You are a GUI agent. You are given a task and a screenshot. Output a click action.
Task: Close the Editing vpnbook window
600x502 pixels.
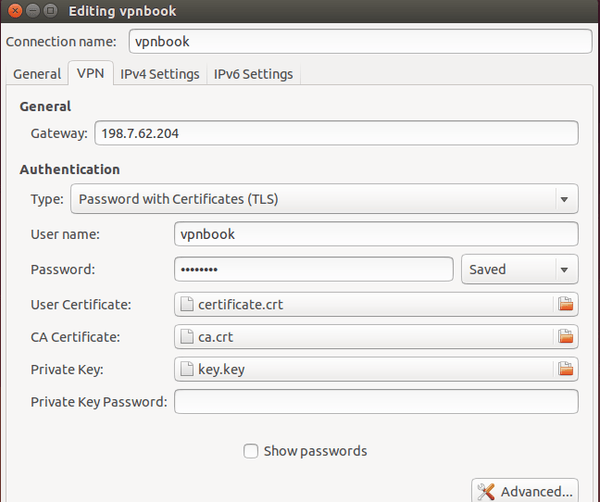15,11
